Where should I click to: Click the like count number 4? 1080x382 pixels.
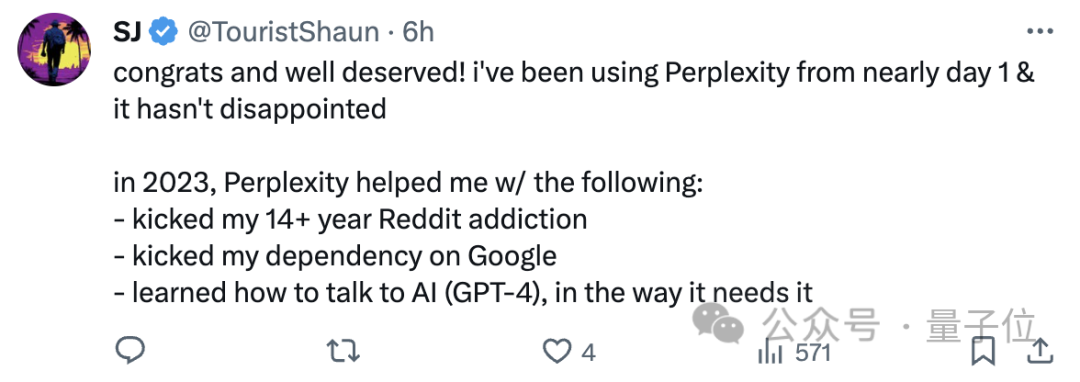click(588, 353)
